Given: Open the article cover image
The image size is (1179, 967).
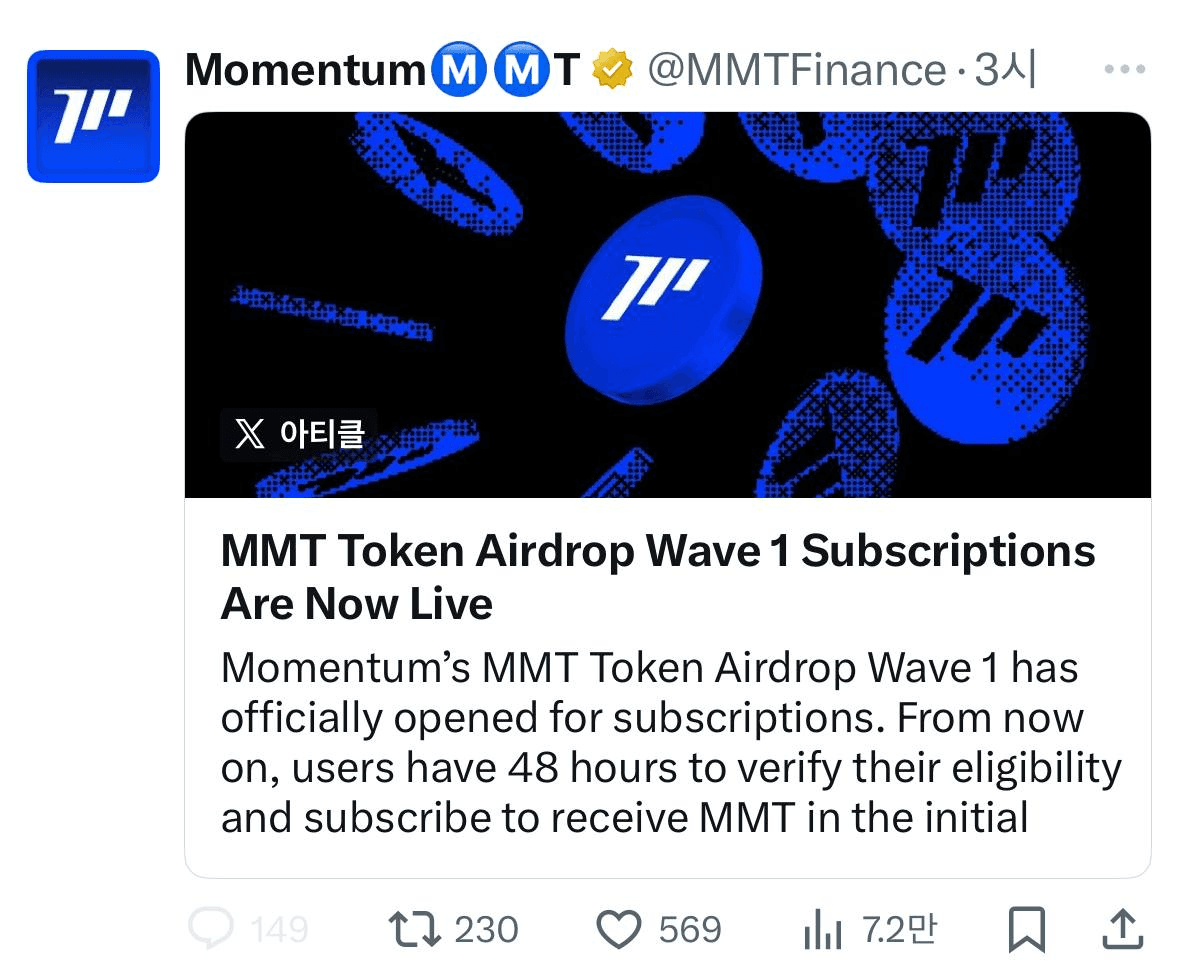Looking at the screenshot, I should [x=667, y=304].
